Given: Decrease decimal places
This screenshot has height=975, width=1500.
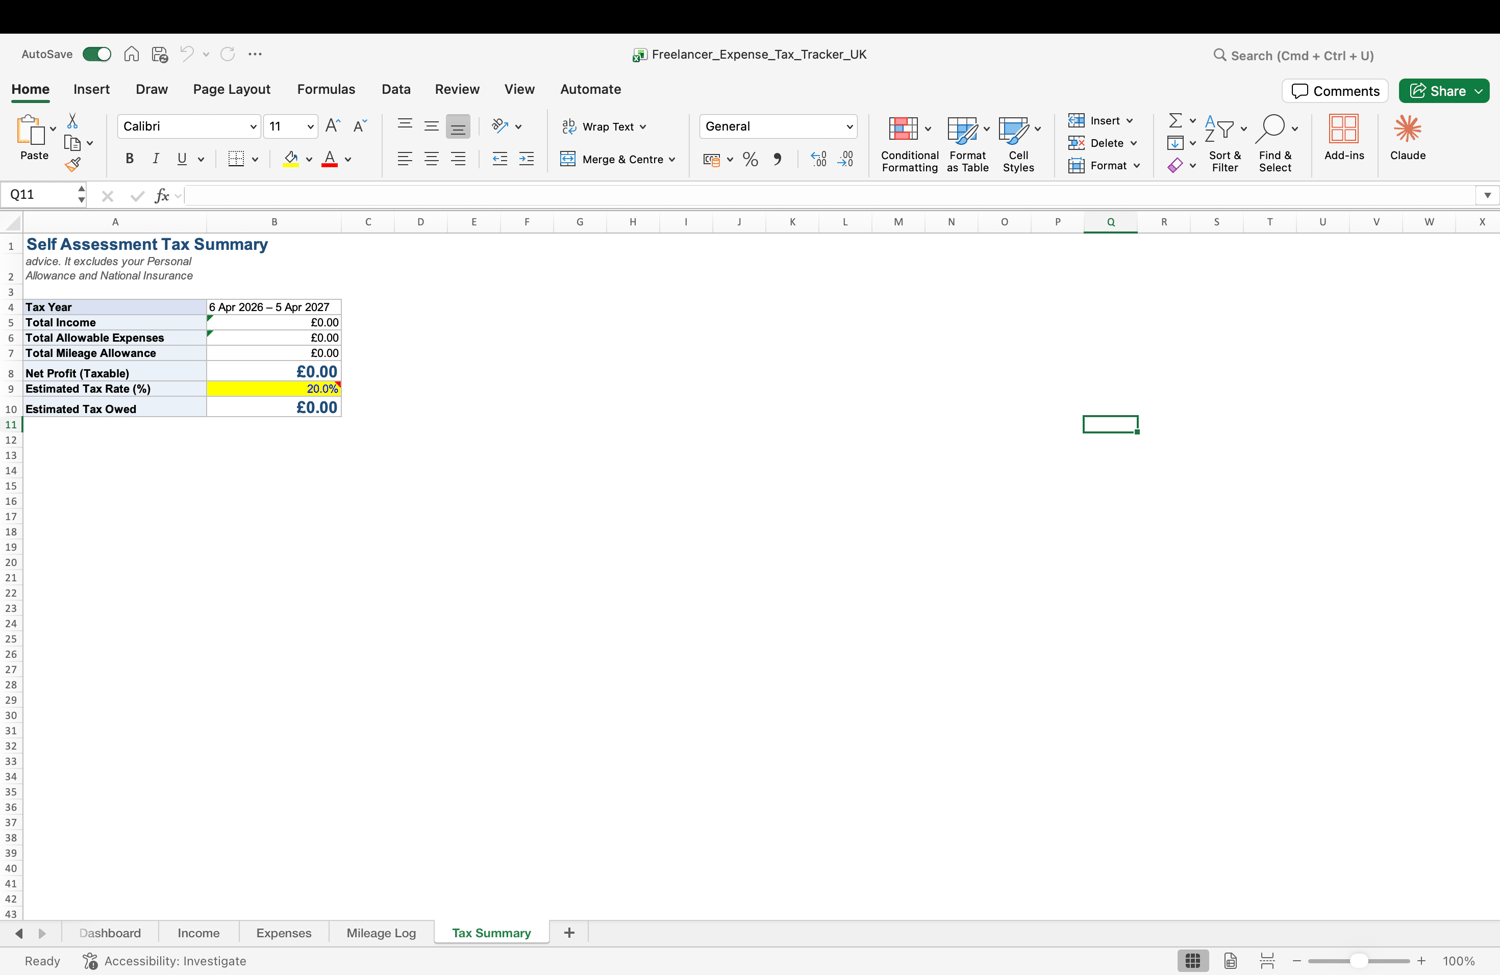Looking at the screenshot, I should point(846,159).
